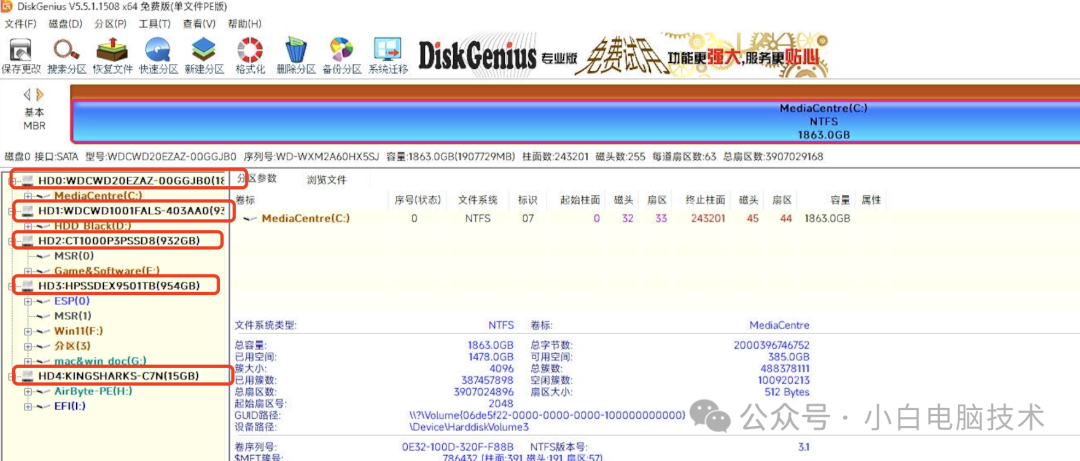Expand the Game&Software(E:) tree node

[27, 271]
